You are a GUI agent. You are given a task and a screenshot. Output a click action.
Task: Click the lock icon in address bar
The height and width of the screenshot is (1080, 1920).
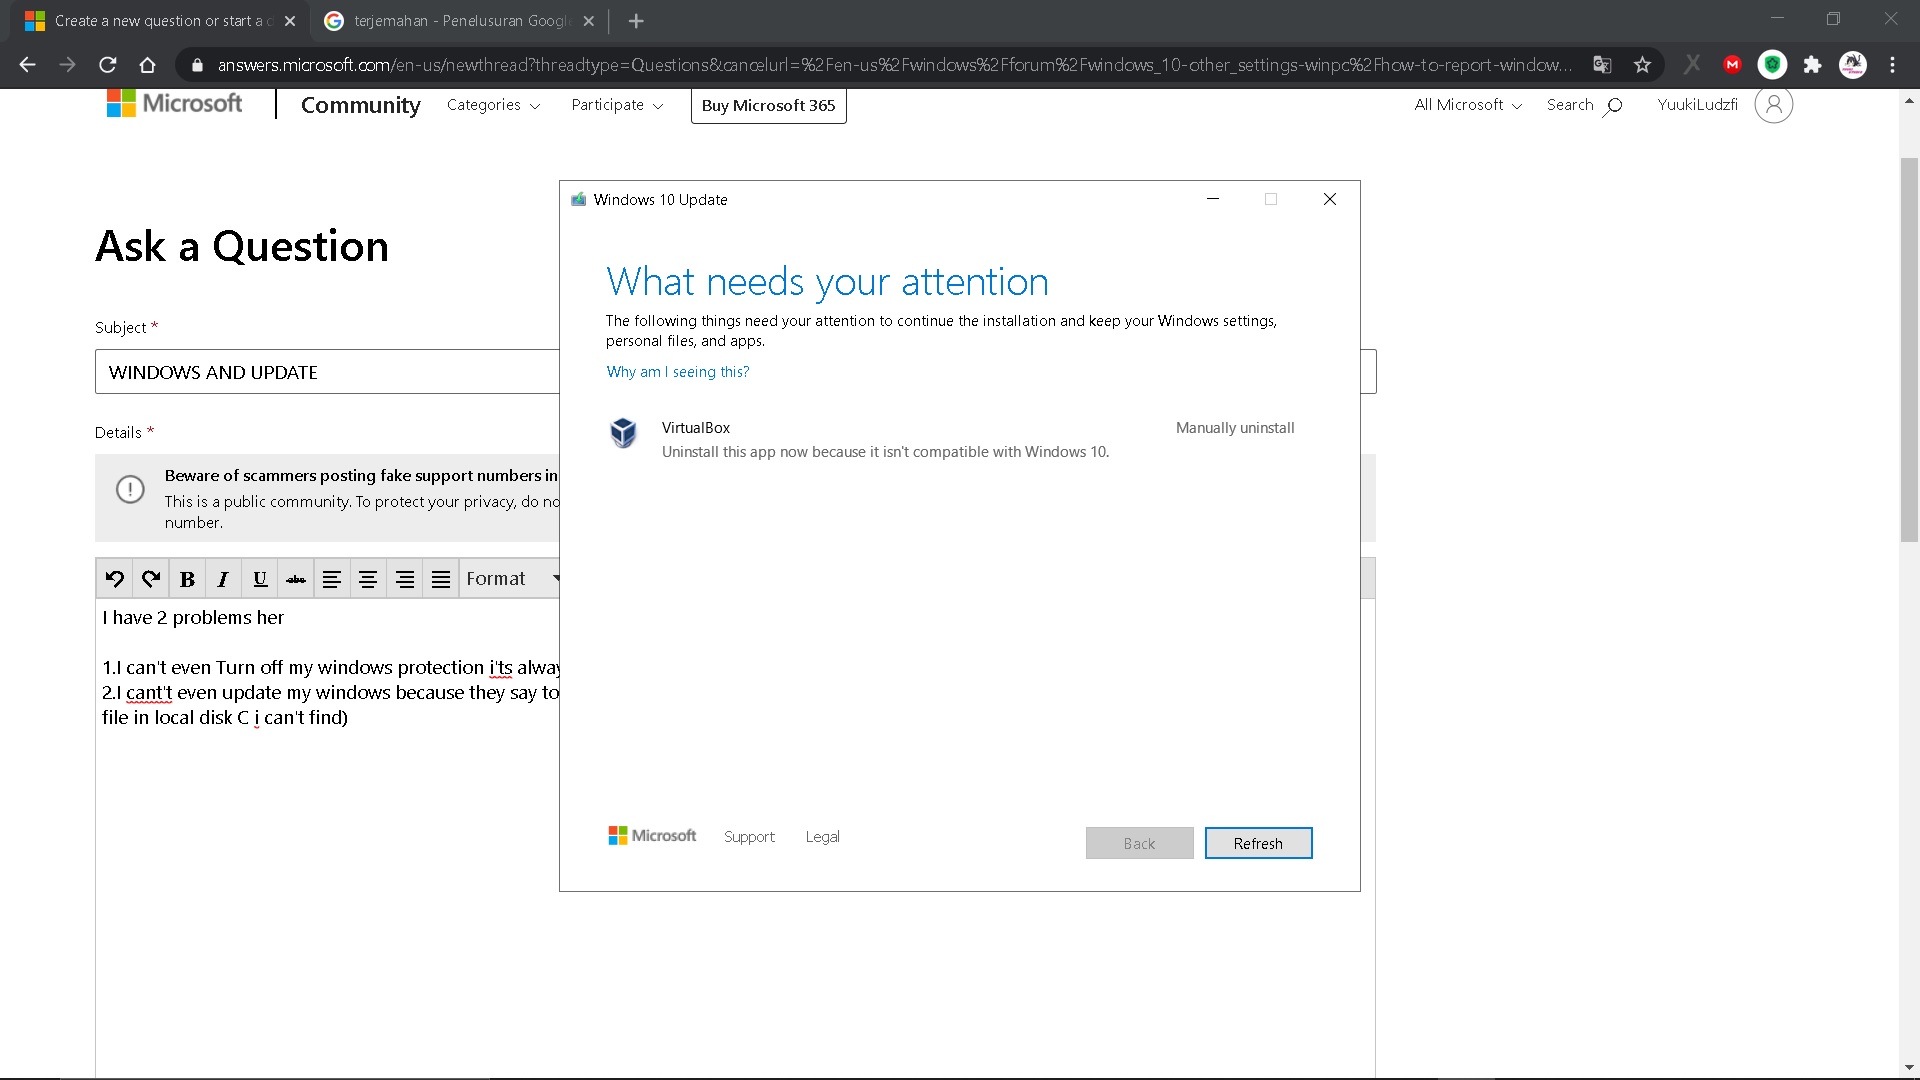(x=197, y=65)
